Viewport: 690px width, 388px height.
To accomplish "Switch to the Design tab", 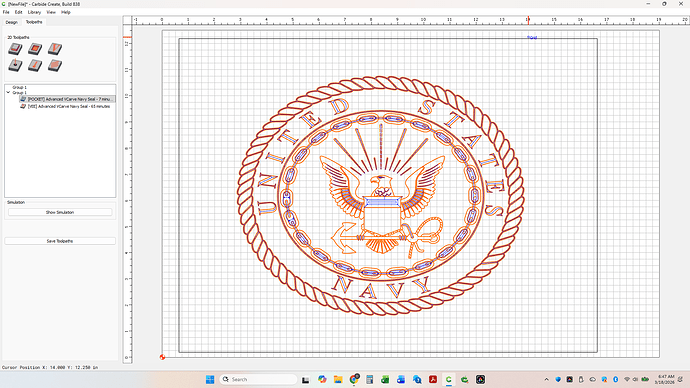I will coord(11,22).
